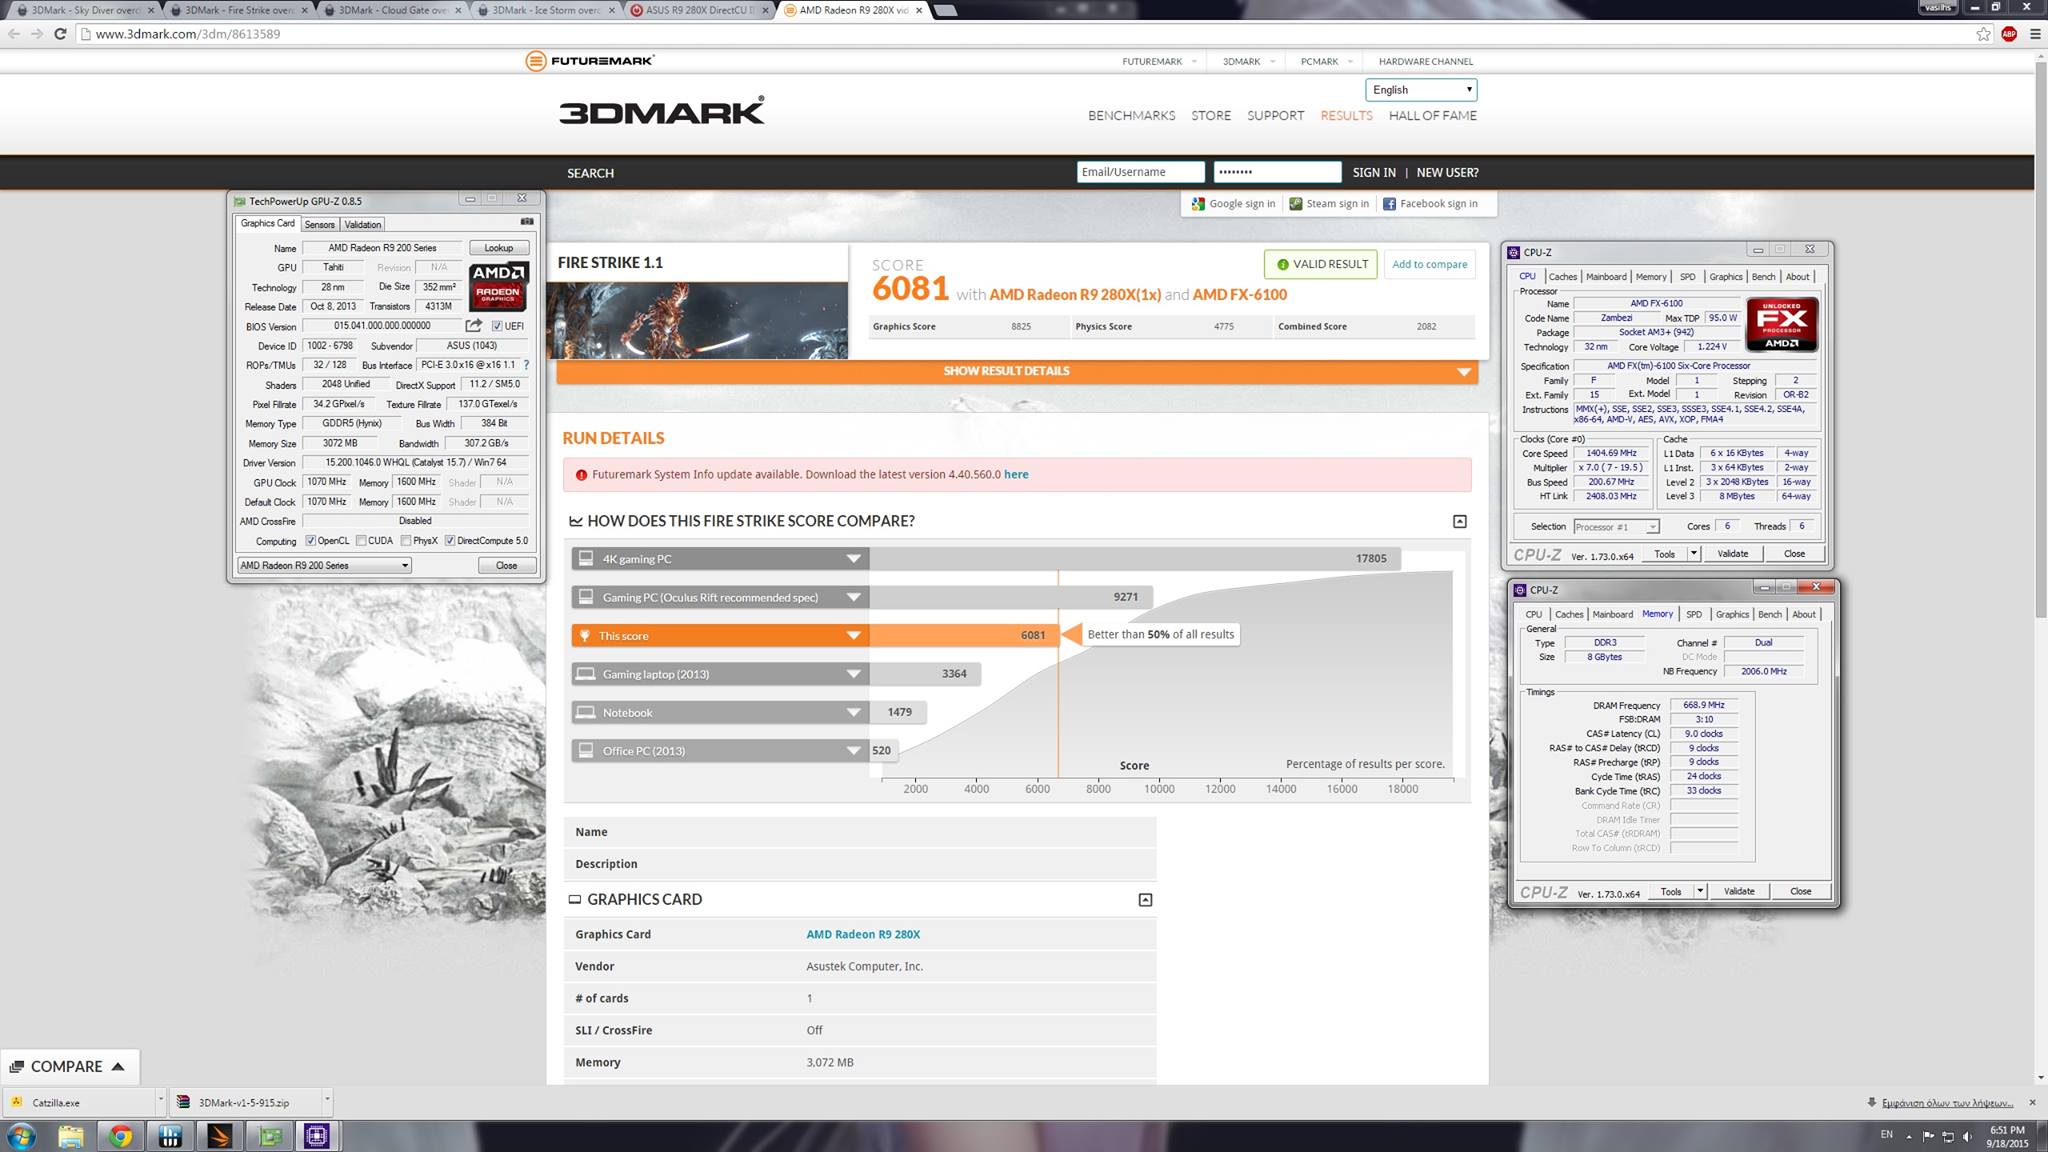Click the network icon in the system tray
The image size is (2048, 1152).
tap(1948, 1137)
